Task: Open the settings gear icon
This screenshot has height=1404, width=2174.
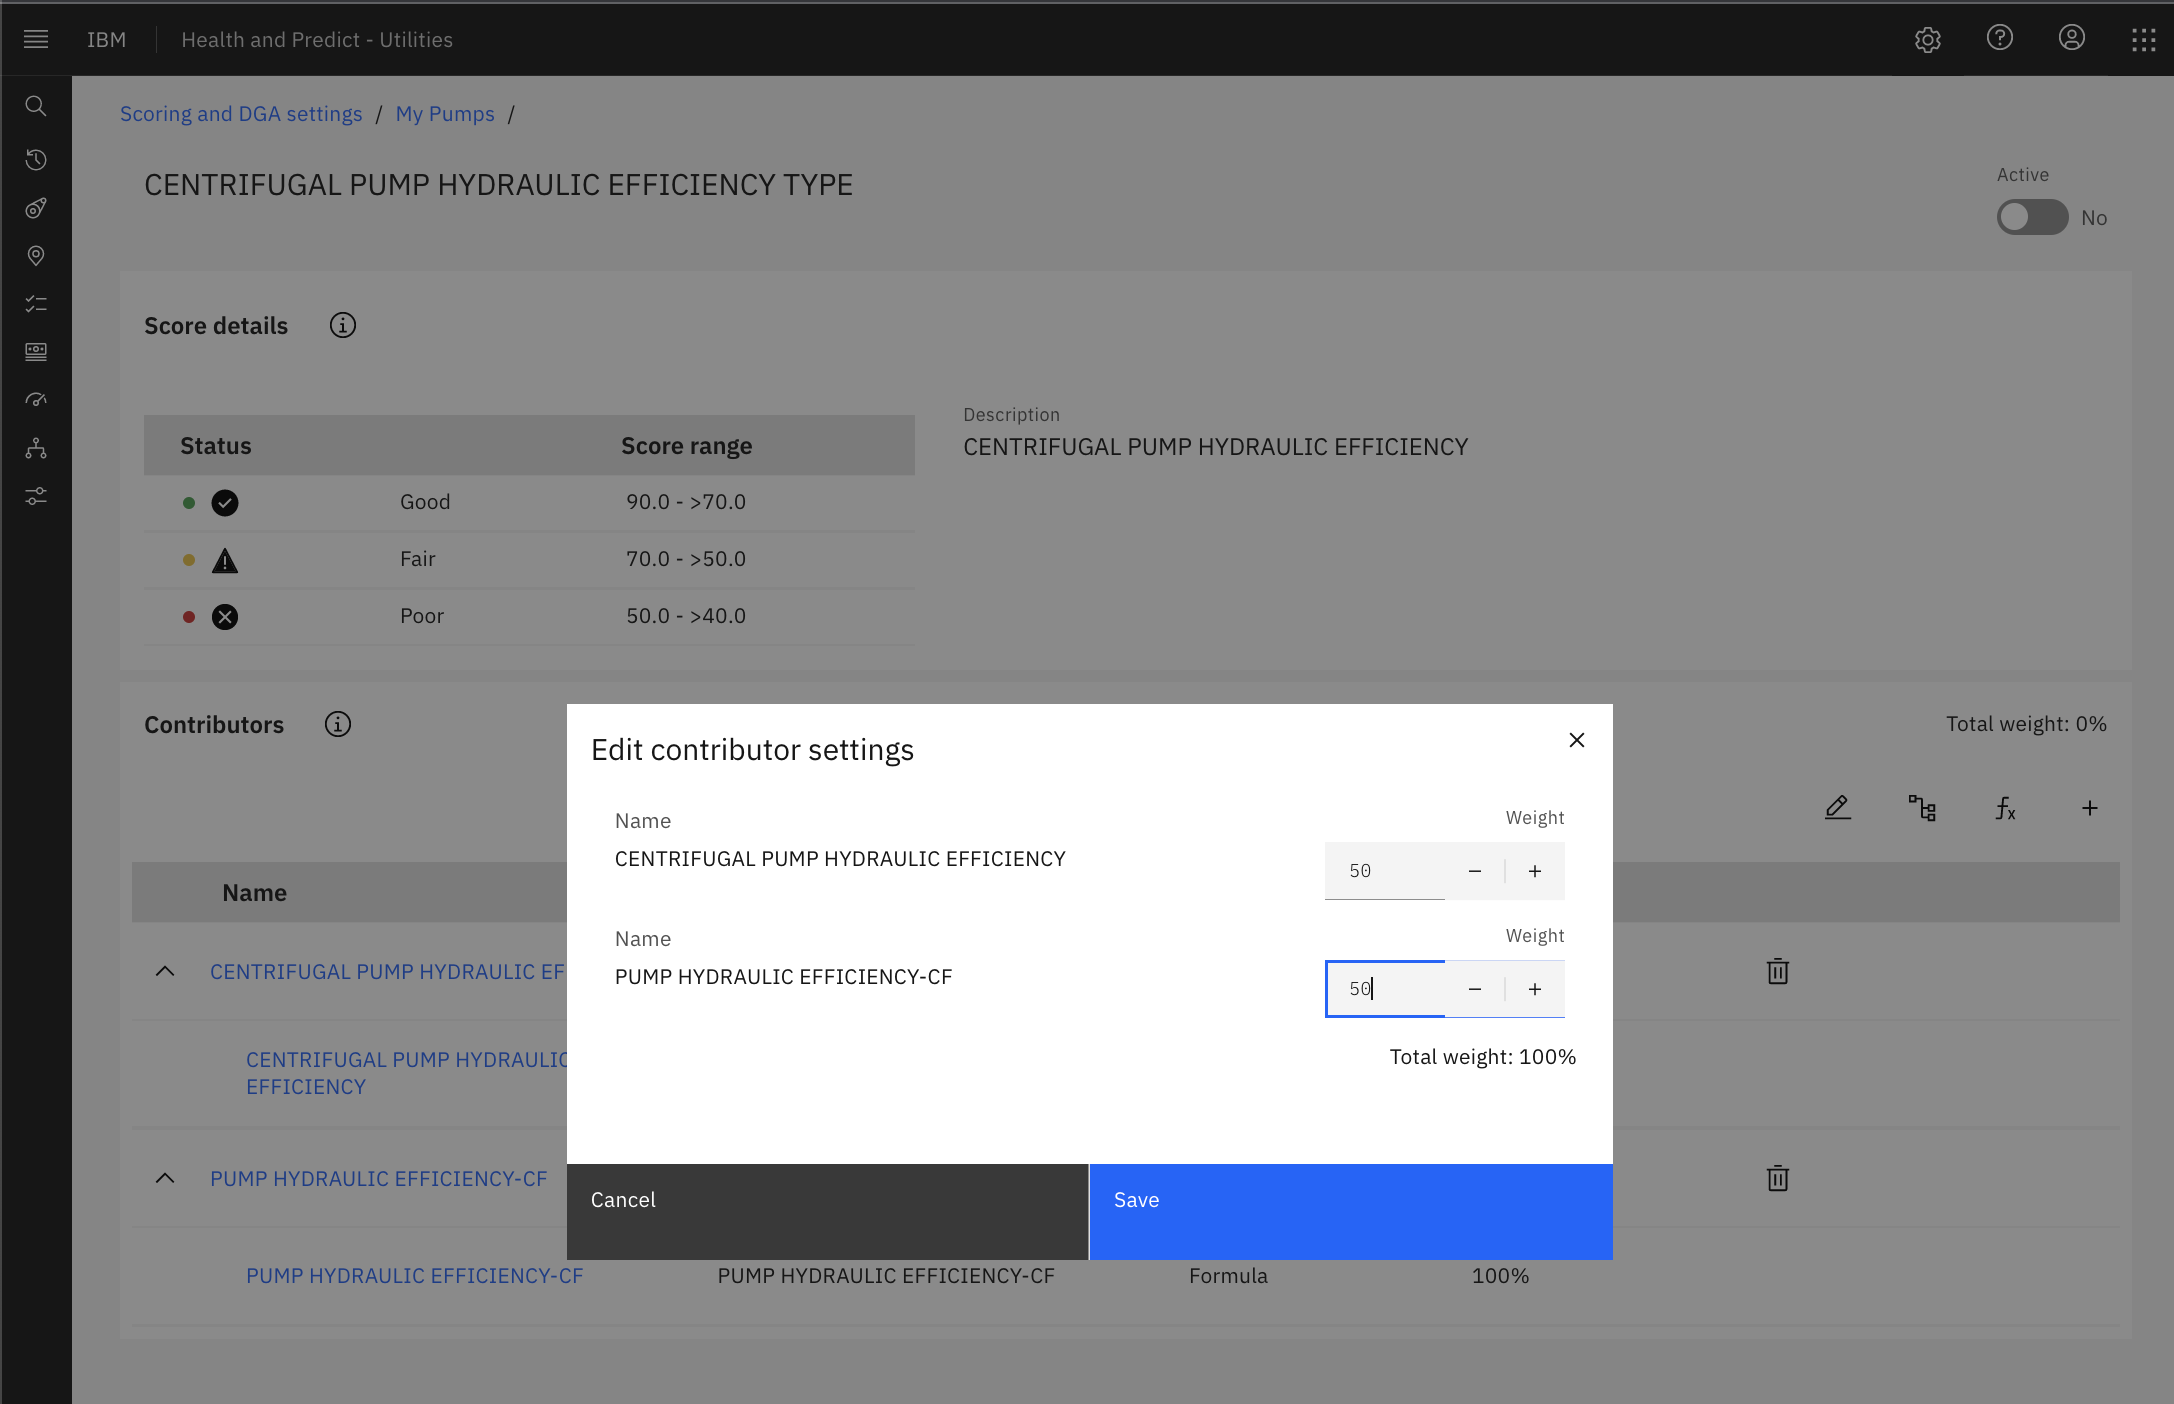Action: [1927, 39]
